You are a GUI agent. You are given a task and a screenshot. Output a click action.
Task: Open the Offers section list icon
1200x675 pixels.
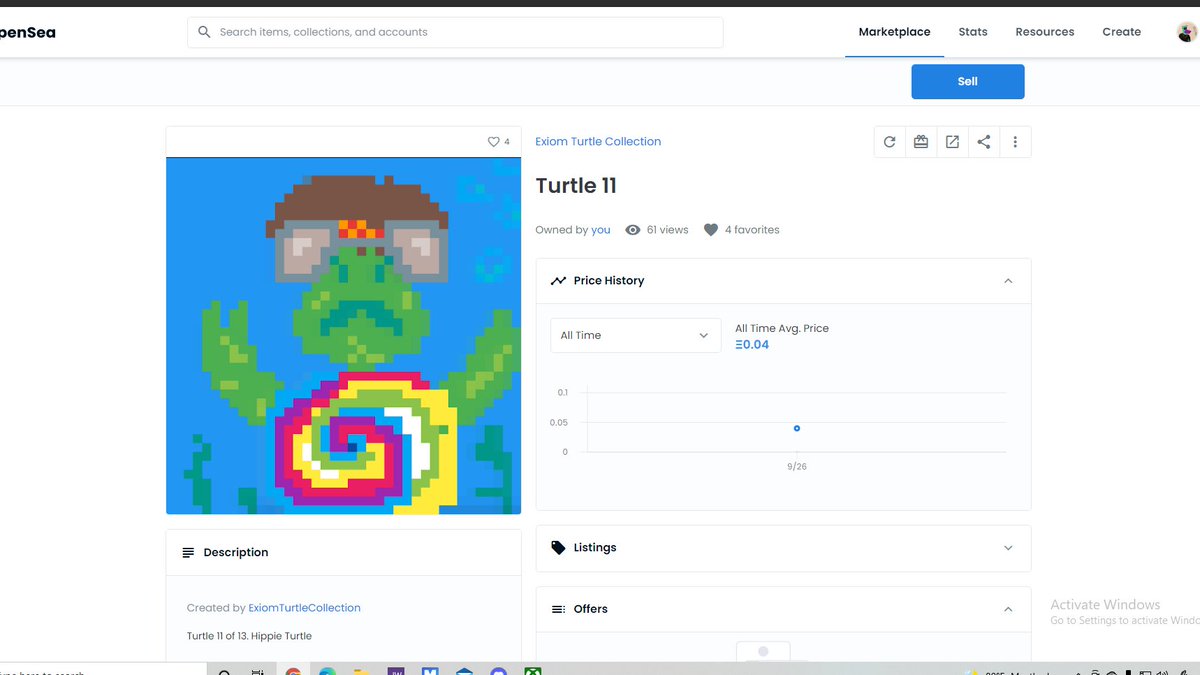pyautogui.click(x=557, y=608)
